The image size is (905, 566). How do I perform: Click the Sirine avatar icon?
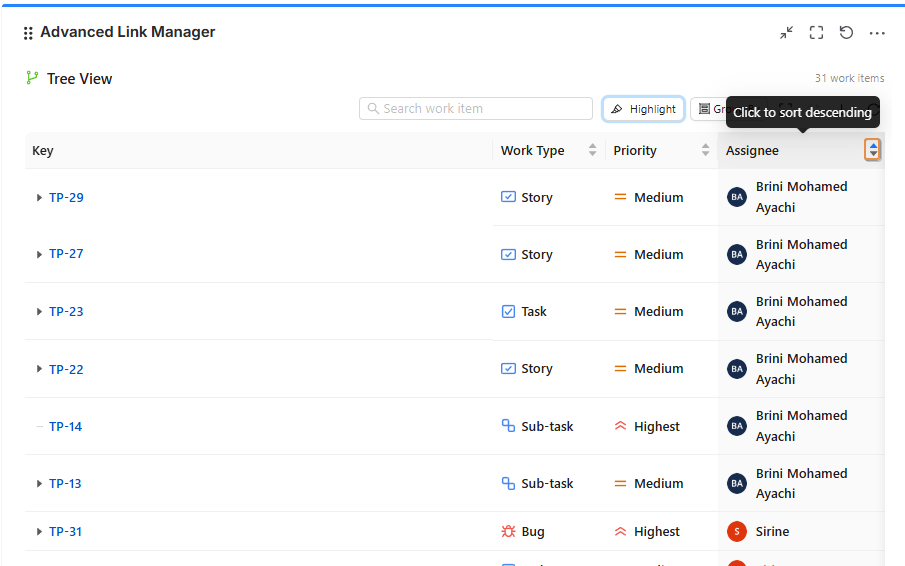point(737,531)
